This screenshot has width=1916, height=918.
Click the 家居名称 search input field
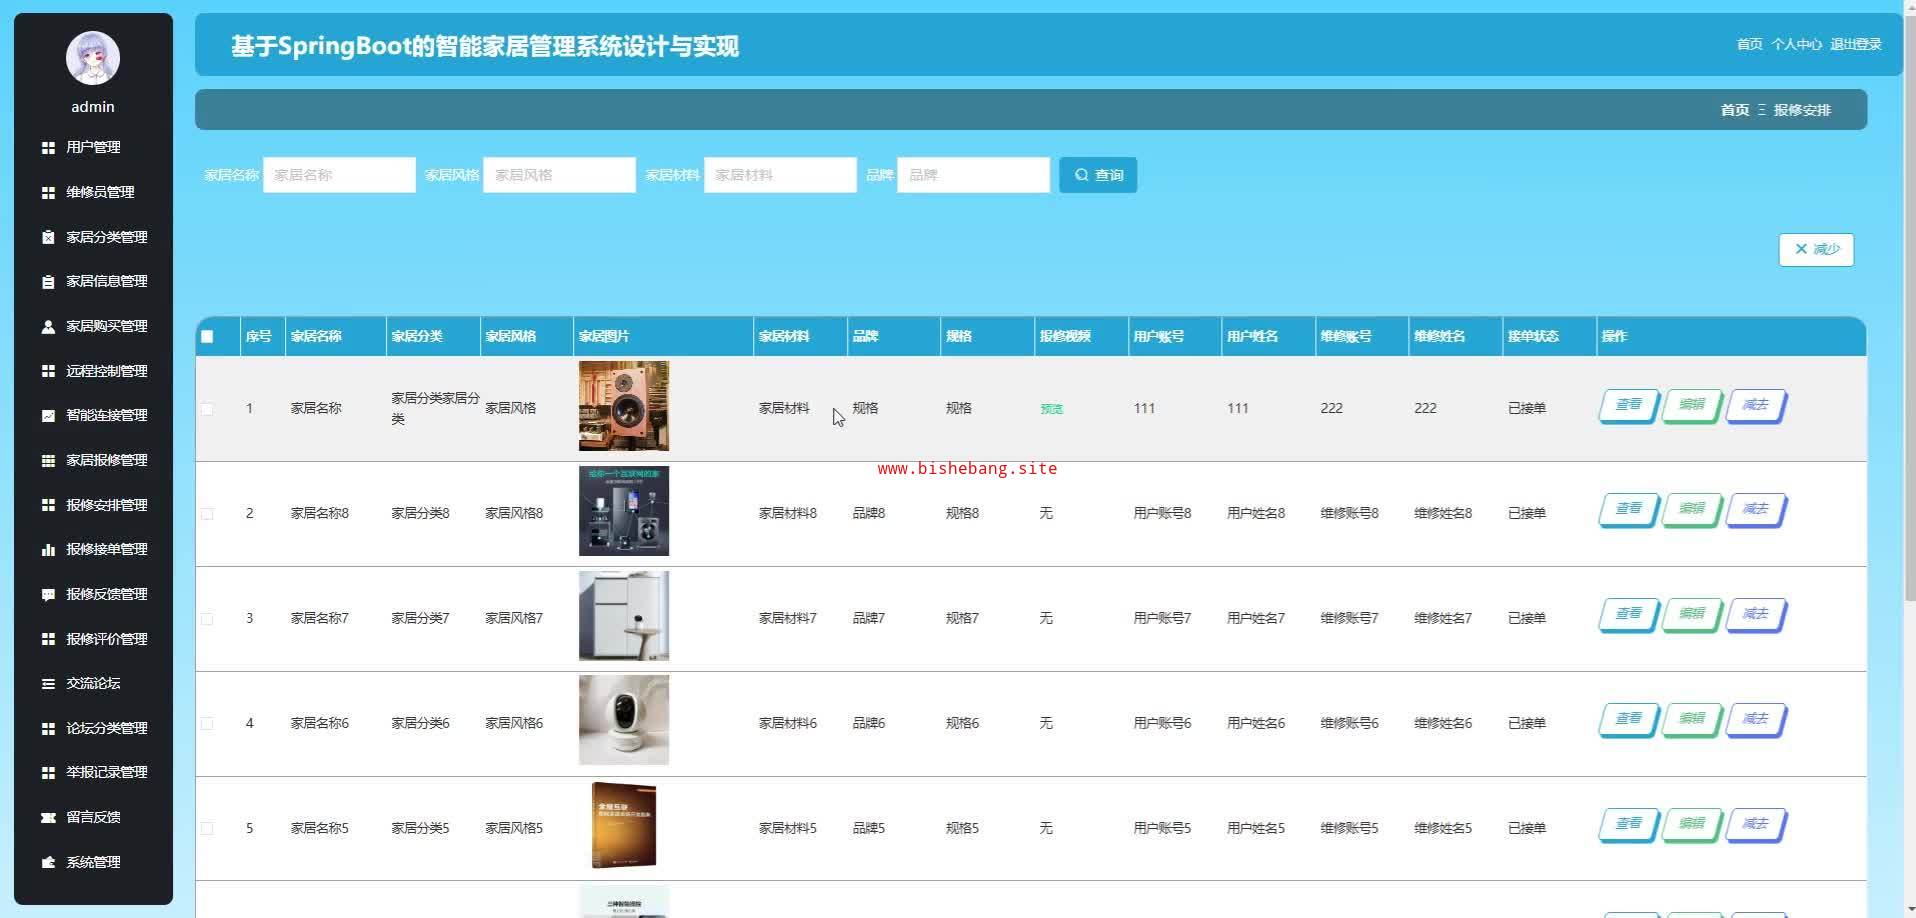pos(339,175)
